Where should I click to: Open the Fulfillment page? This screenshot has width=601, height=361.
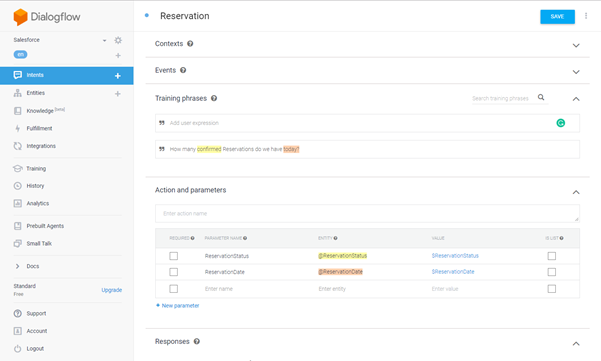[39, 128]
